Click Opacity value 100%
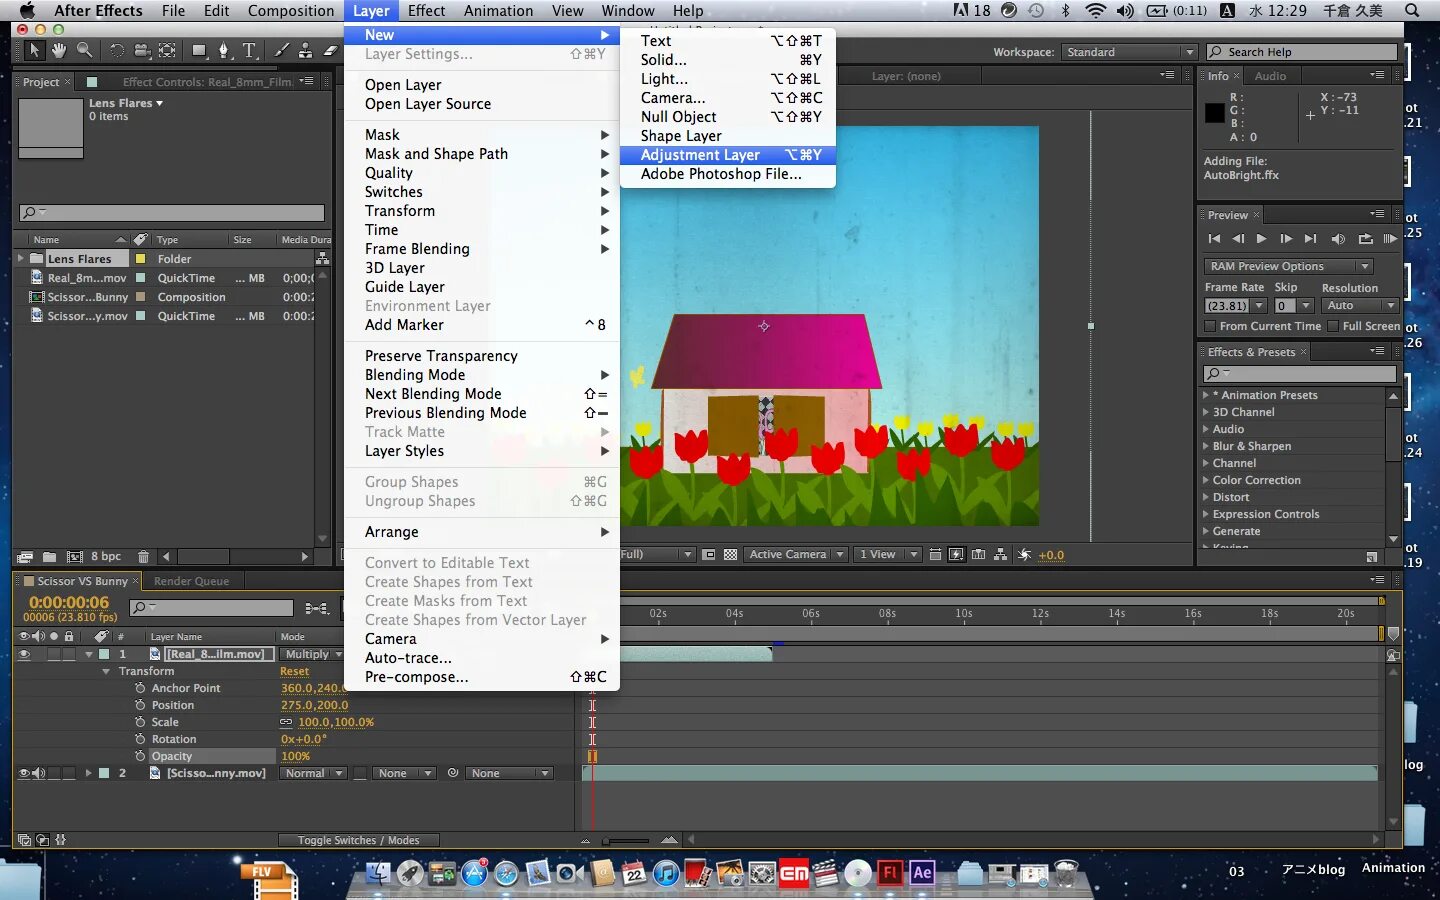Image resolution: width=1440 pixels, height=900 pixels. [295, 756]
